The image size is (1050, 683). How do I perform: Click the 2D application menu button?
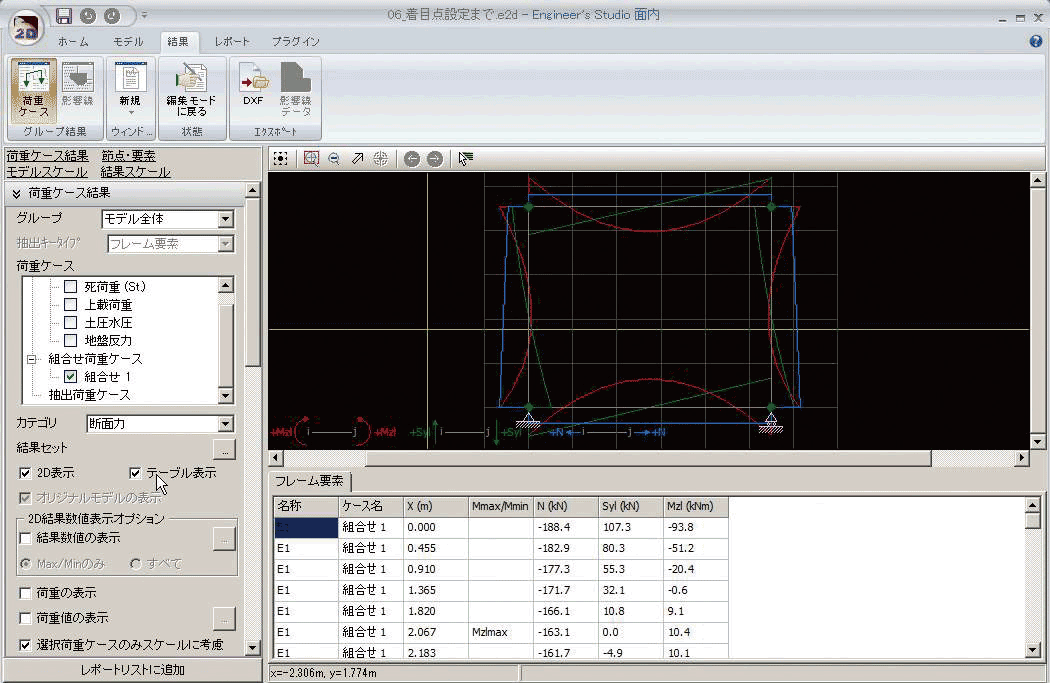click(26, 28)
